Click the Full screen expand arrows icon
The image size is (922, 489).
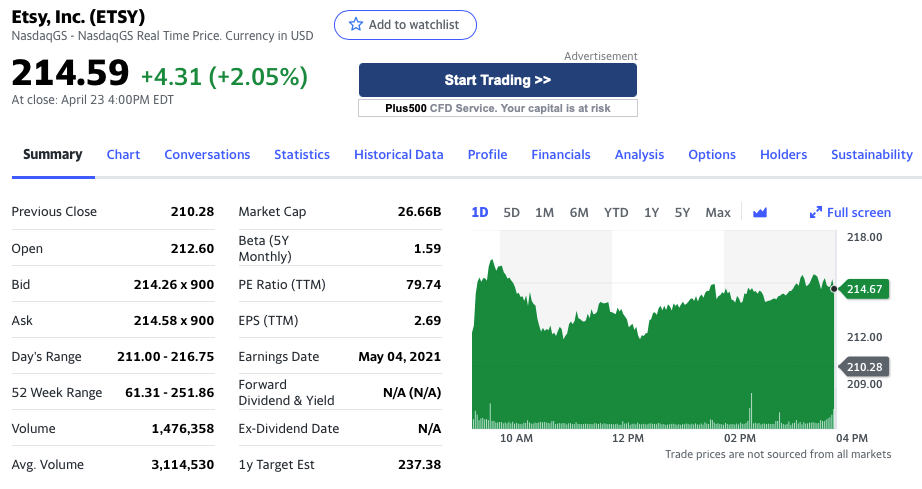pos(816,212)
